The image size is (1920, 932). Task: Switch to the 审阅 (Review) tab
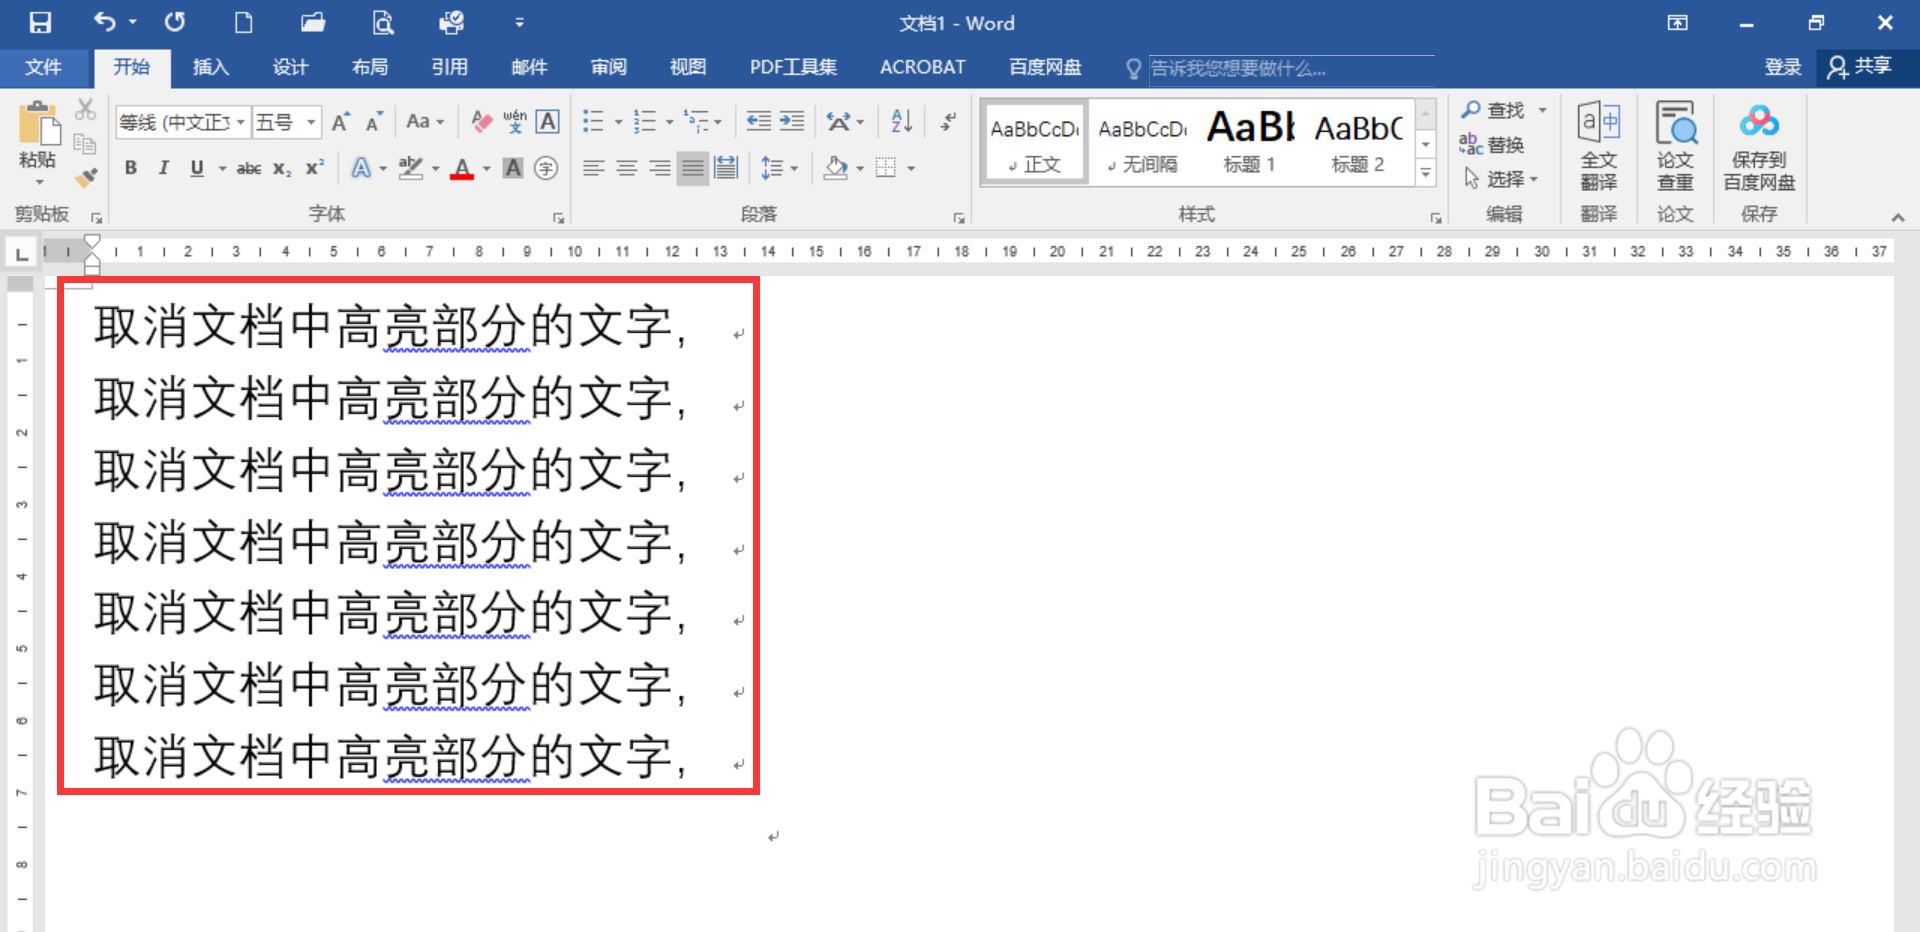point(608,67)
